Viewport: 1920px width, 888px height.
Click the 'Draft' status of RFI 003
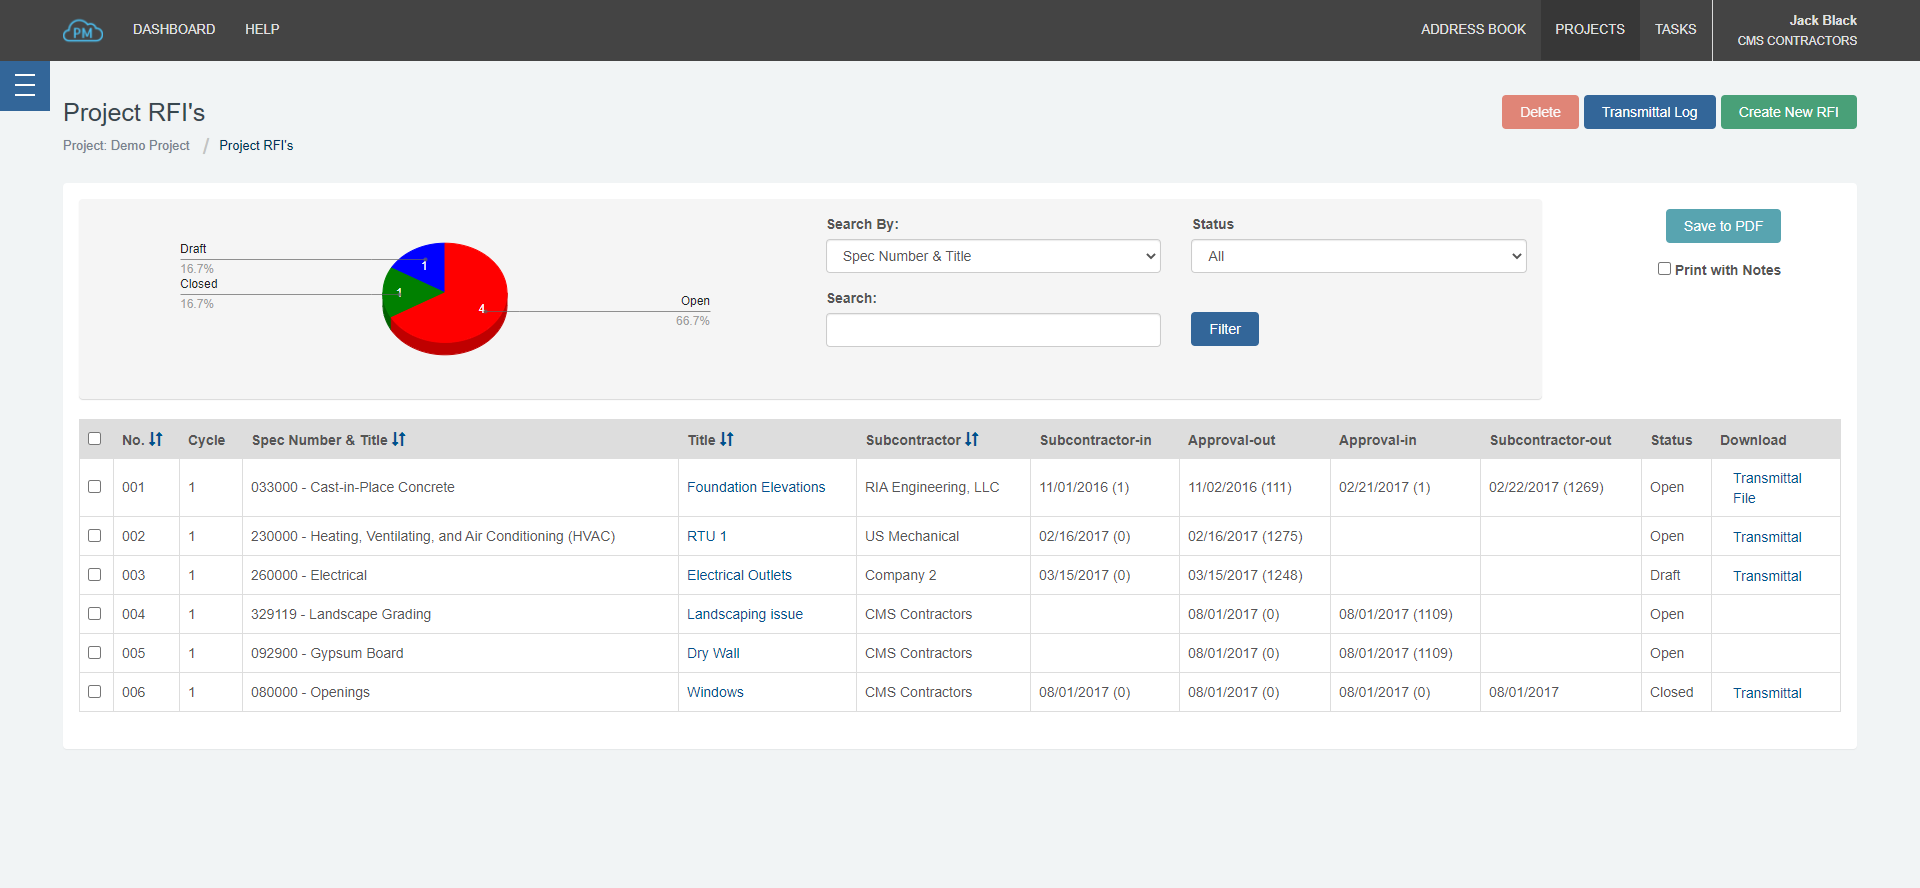1665,575
